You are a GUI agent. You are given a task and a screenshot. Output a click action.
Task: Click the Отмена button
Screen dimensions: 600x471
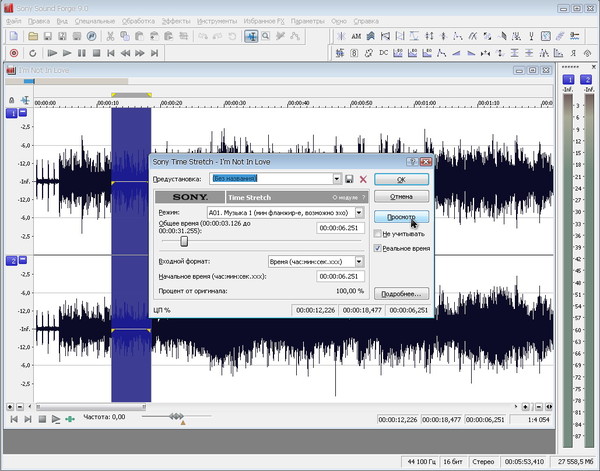401,197
